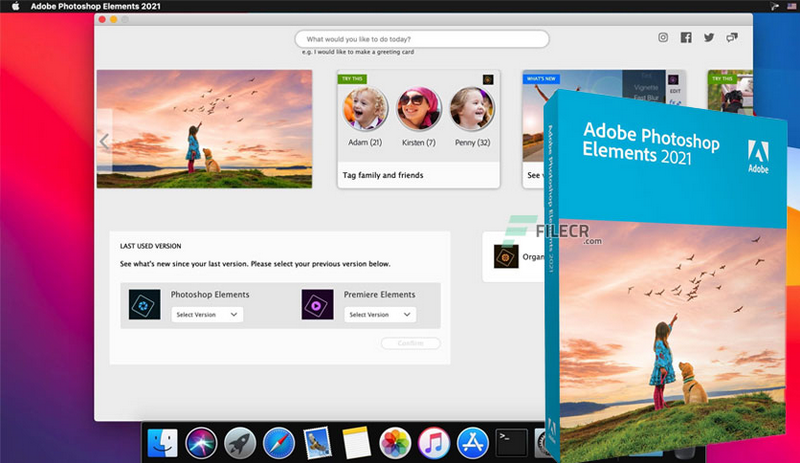Open Terminal from the dock

(x=511, y=443)
